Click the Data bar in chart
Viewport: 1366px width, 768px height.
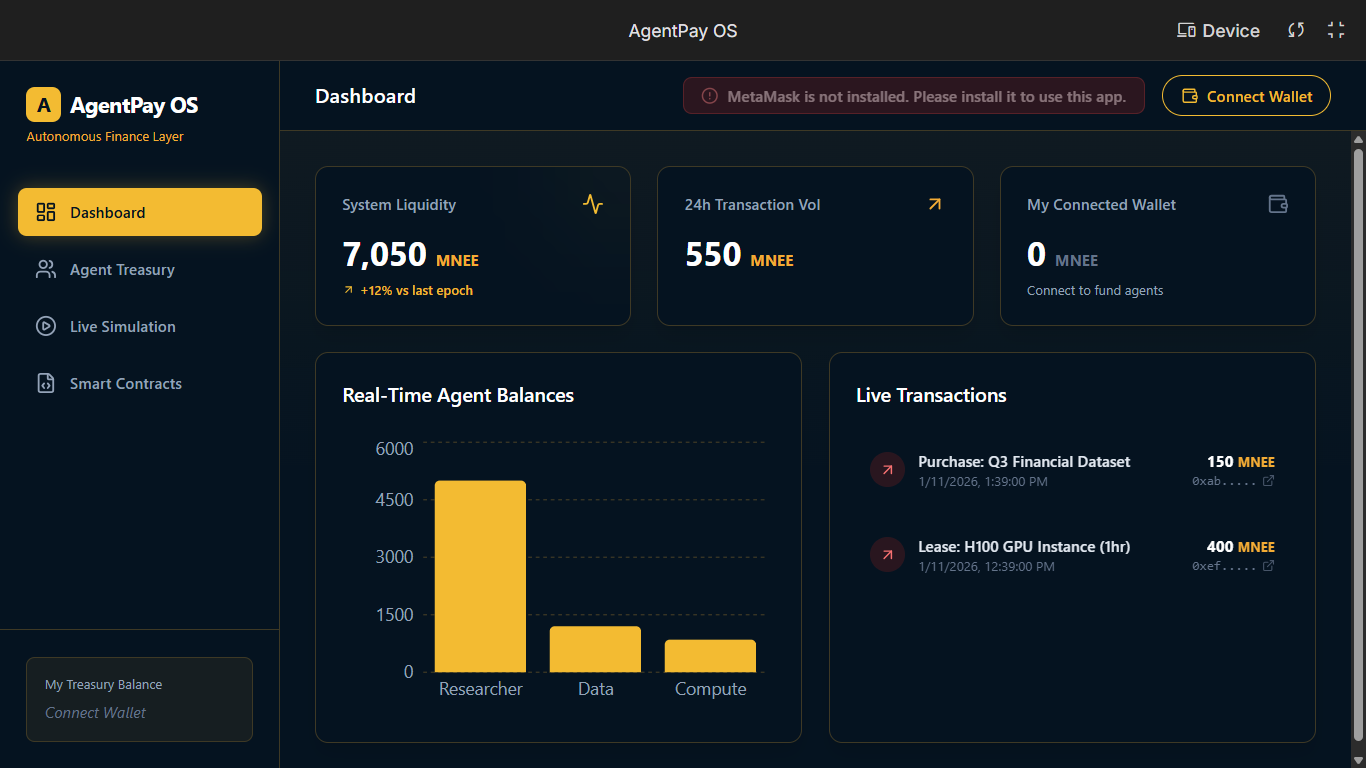pyautogui.click(x=595, y=649)
